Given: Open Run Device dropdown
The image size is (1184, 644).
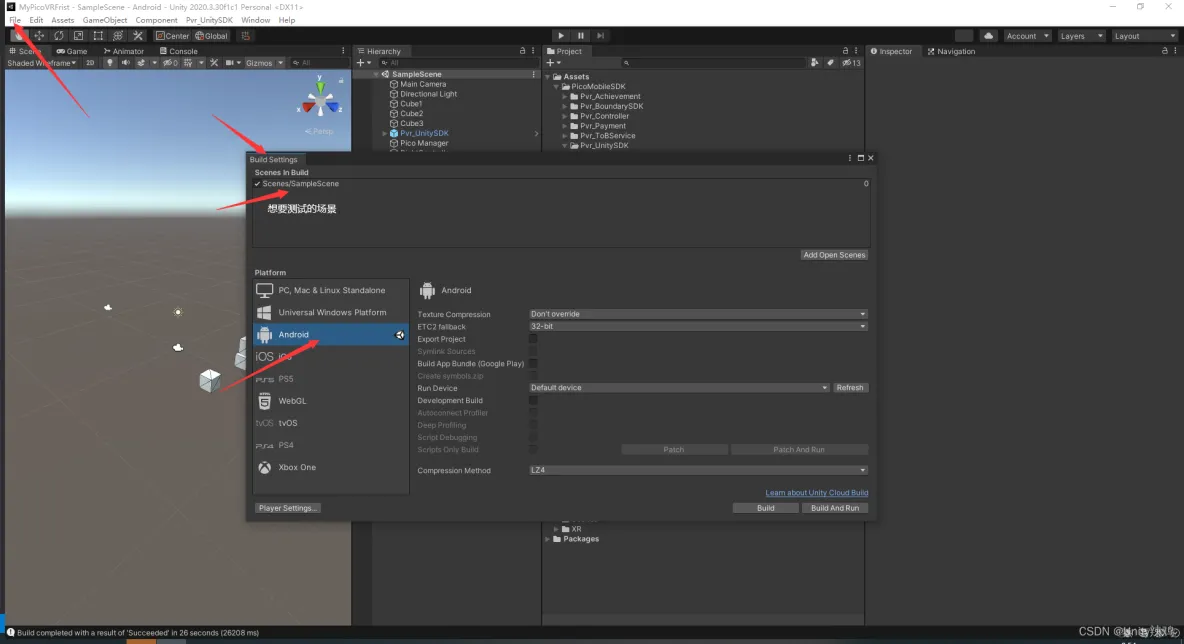Looking at the screenshot, I should point(679,387).
